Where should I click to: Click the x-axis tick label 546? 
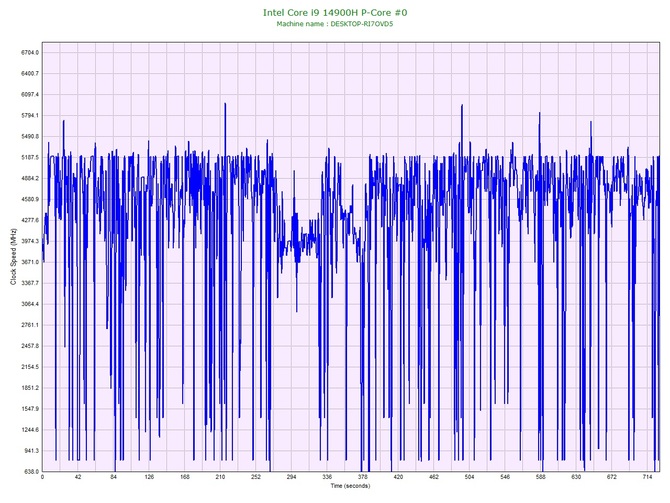tap(505, 477)
